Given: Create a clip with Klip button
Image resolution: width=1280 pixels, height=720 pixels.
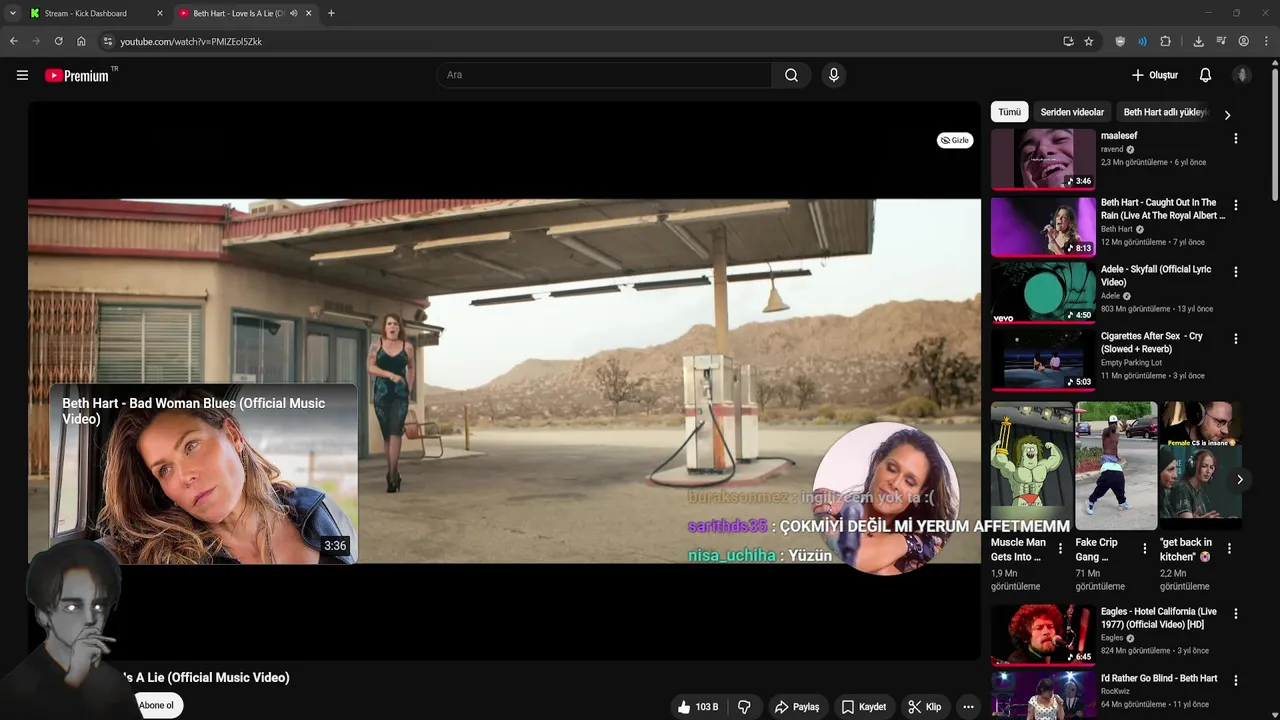Looking at the screenshot, I should tap(925, 707).
